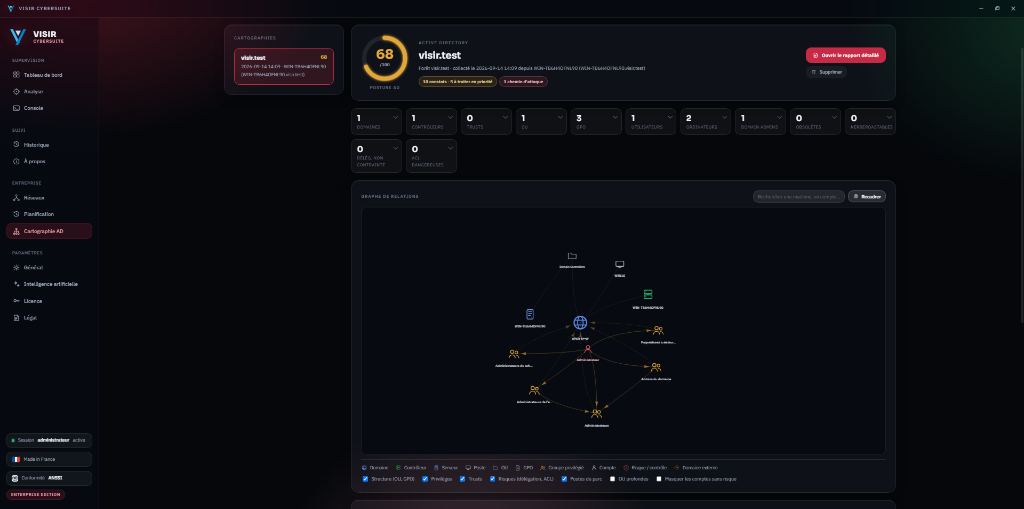
Task: Open Tableau de bord in sidebar
Action: [48, 74]
